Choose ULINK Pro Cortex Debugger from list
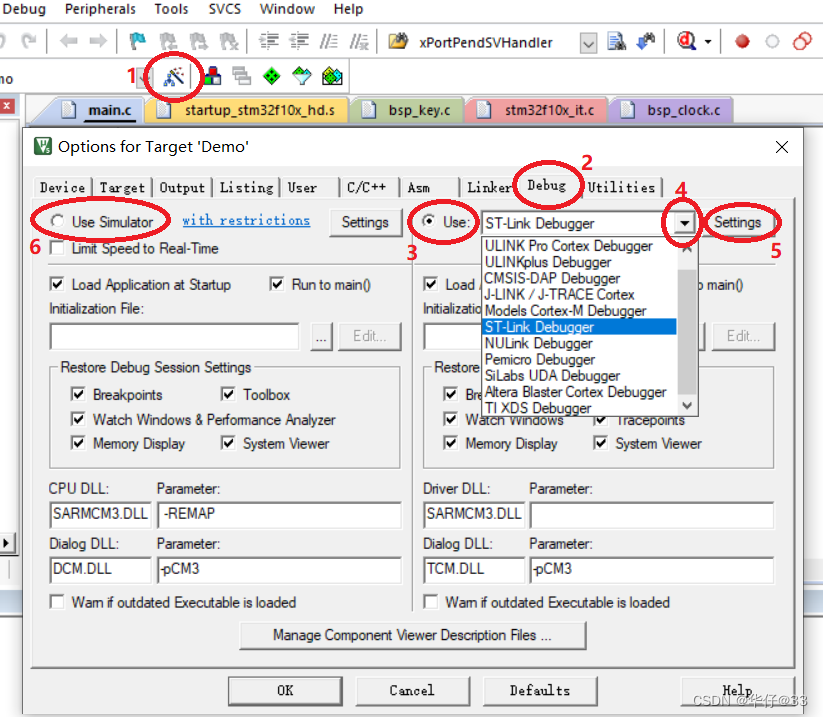The image size is (823, 717). (x=579, y=246)
